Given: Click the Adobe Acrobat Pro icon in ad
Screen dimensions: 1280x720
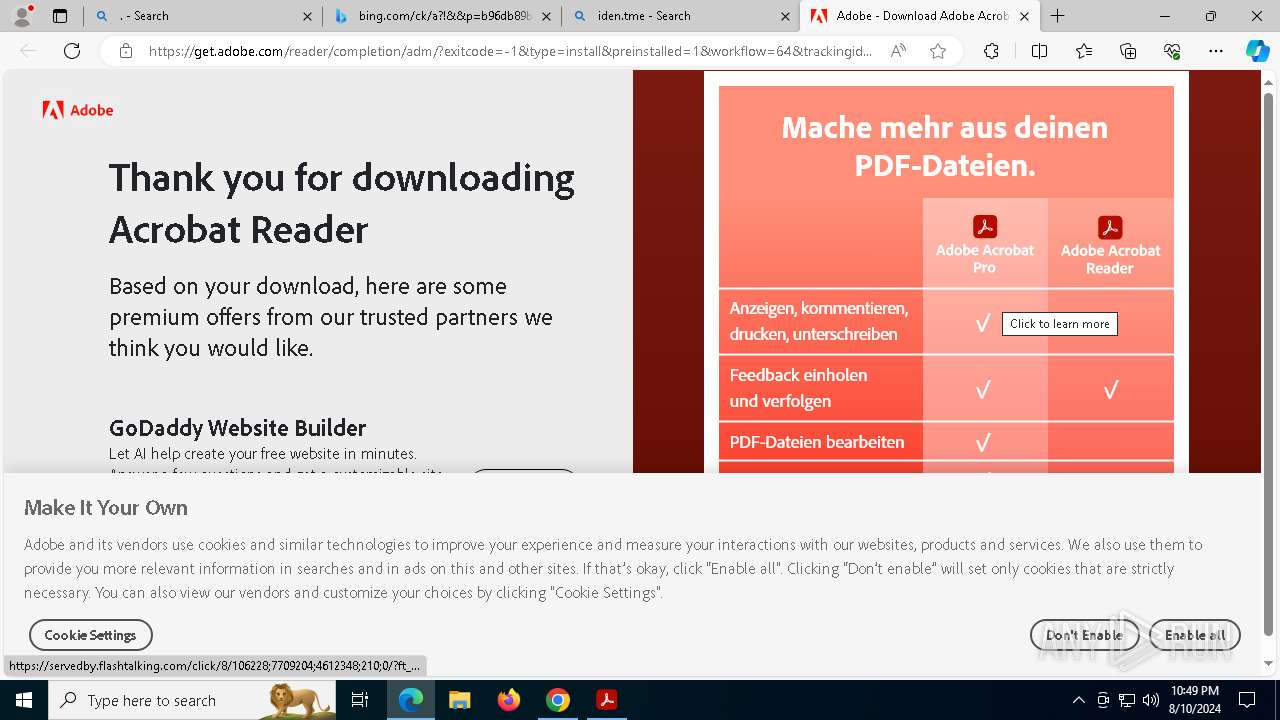Looking at the screenshot, I should click(985, 227).
